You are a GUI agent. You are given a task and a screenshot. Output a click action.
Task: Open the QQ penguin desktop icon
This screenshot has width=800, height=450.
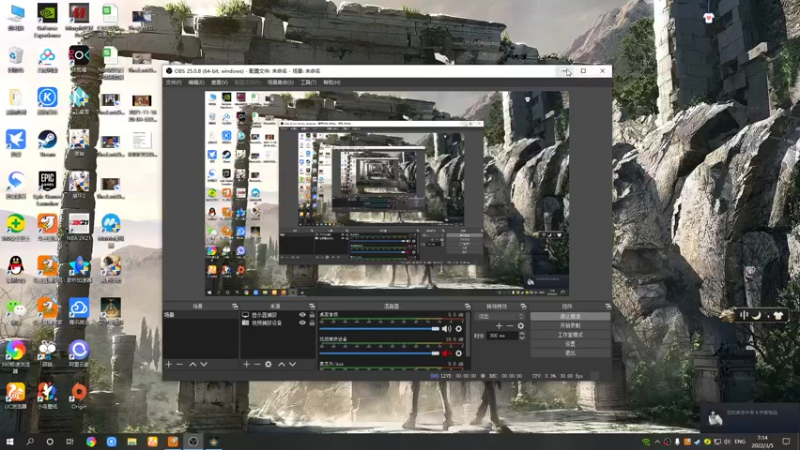coord(16,269)
